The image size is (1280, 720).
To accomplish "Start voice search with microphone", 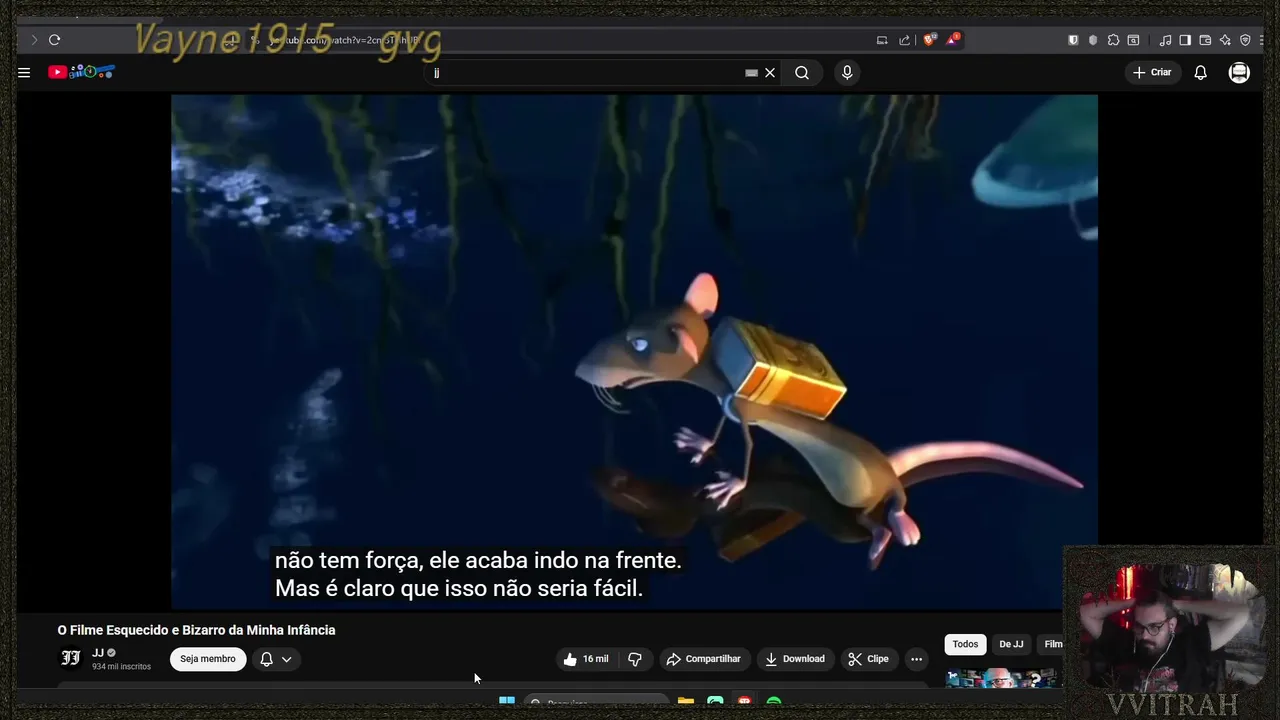I will coord(847,73).
